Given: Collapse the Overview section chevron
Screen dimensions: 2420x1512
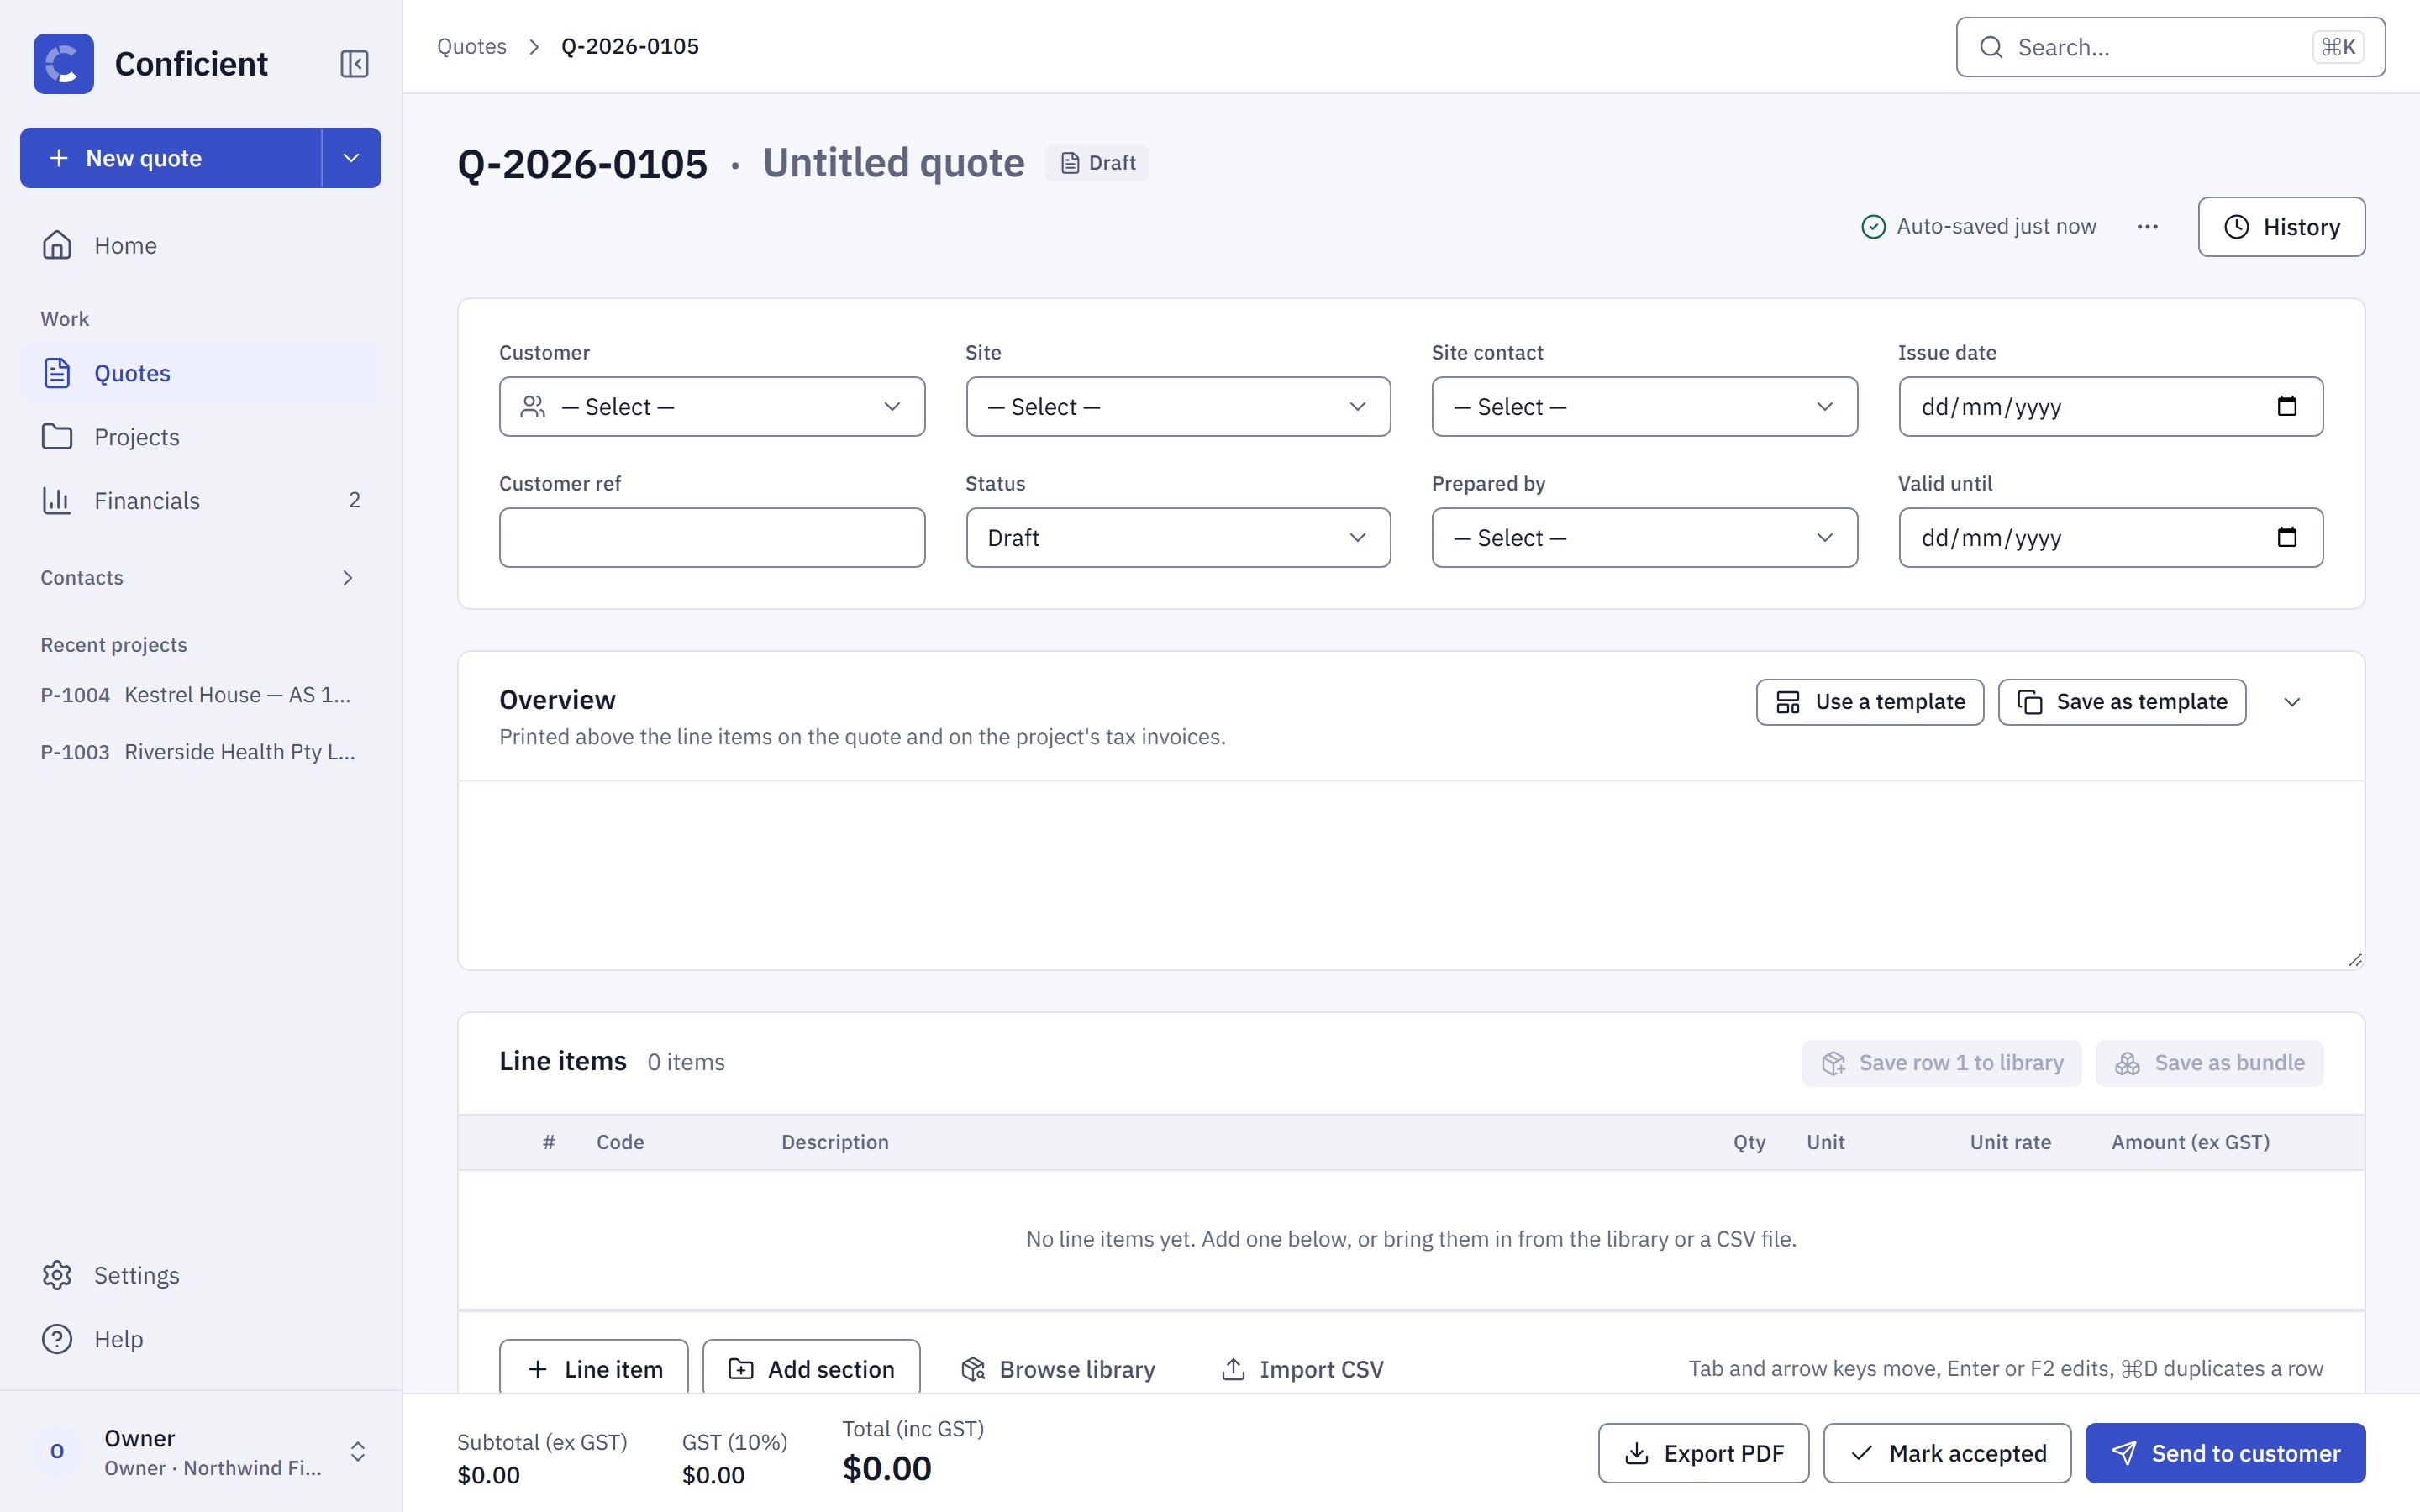Looking at the screenshot, I should [2292, 702].
